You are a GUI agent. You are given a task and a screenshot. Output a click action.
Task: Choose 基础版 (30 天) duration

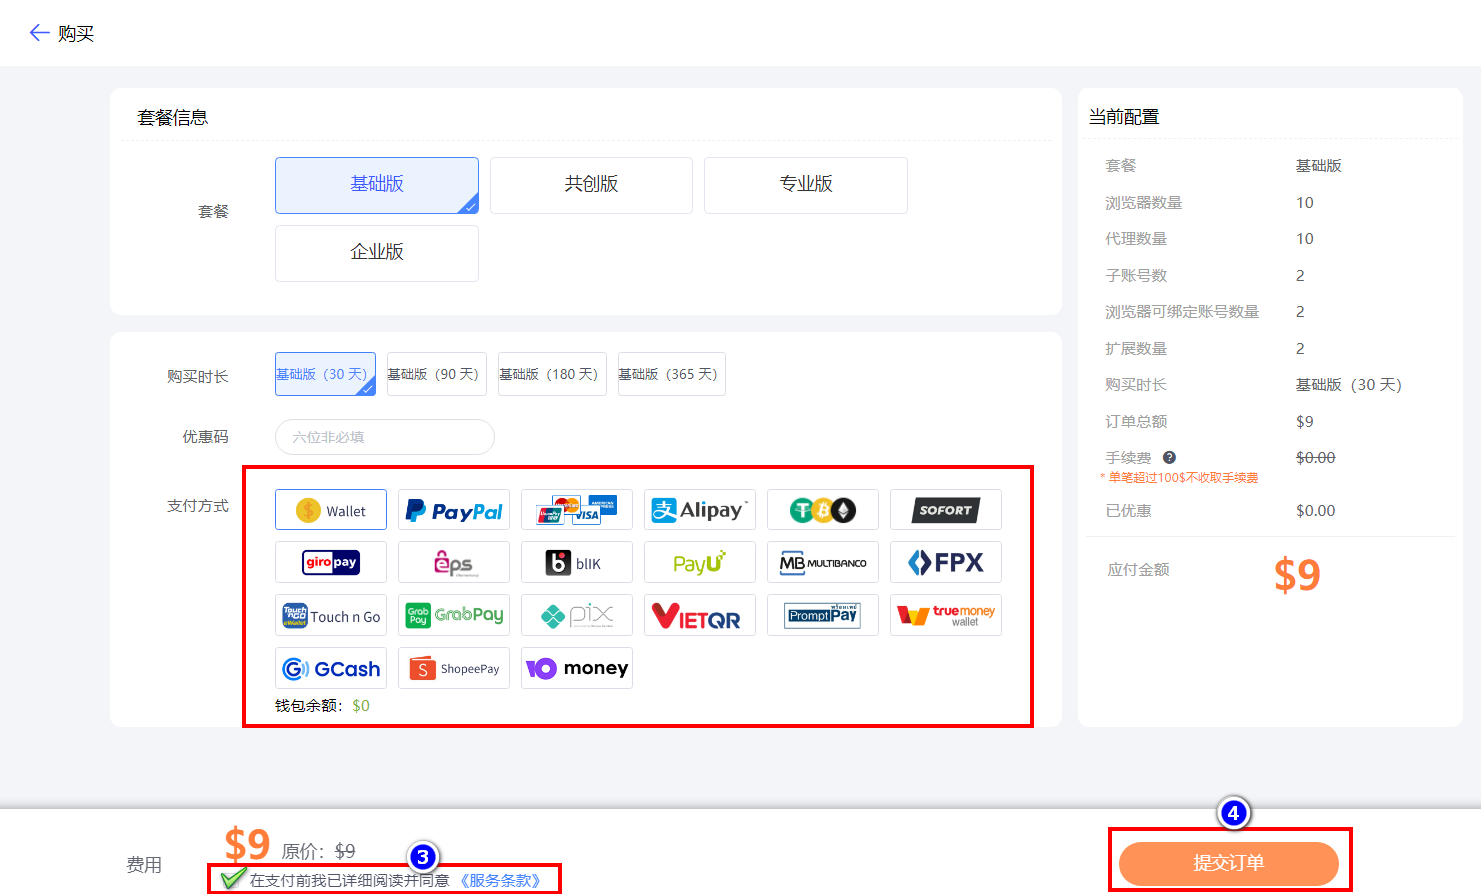click(325, 374)
